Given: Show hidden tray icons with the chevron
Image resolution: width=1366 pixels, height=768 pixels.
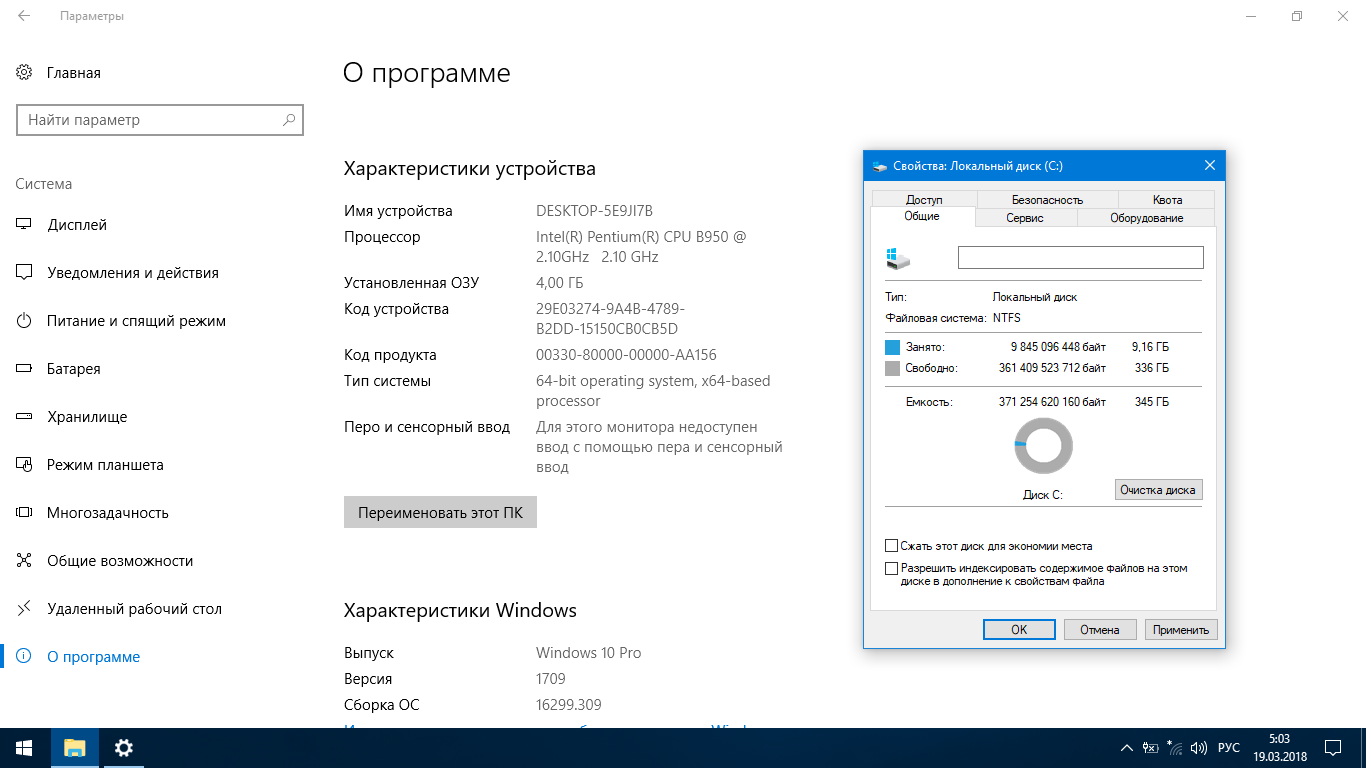Looking at the screenshot, I should click(x=1127, y=748).
